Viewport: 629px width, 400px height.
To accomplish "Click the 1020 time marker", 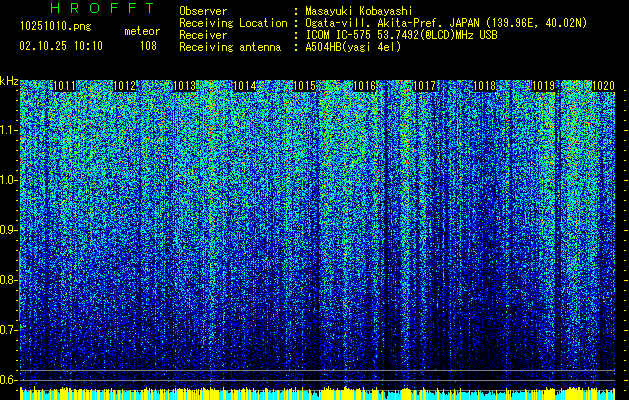I will [603, 86].
